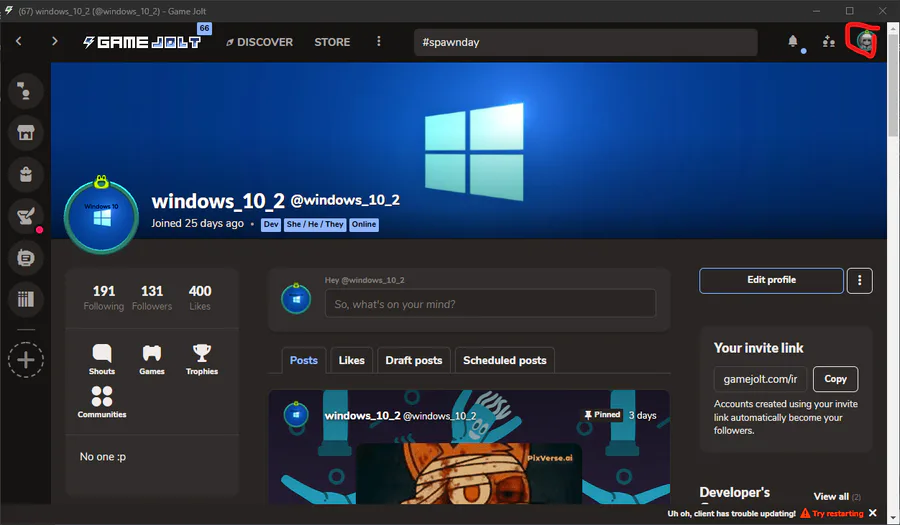Click the pinned post video thumbnail
The height and width of the screenshot is (525, 900).
pyautogui.click(x=469, y=473)
